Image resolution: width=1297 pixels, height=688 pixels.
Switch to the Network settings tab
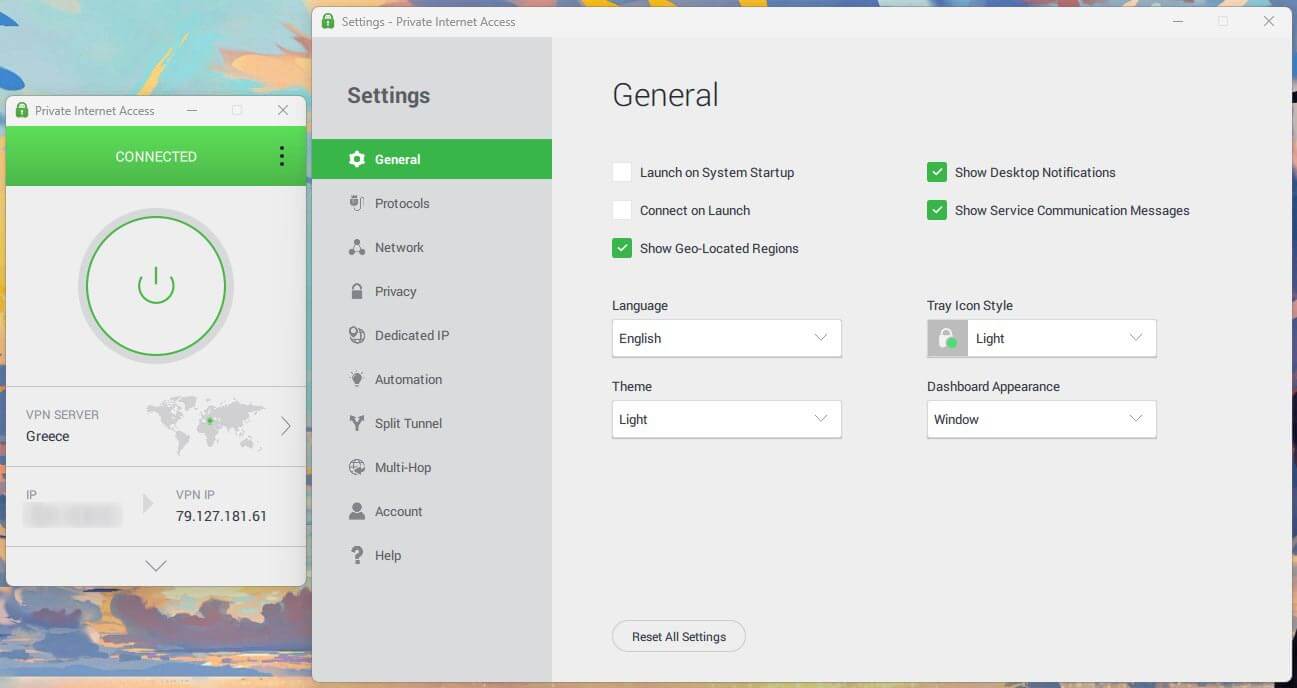point(432,247)
